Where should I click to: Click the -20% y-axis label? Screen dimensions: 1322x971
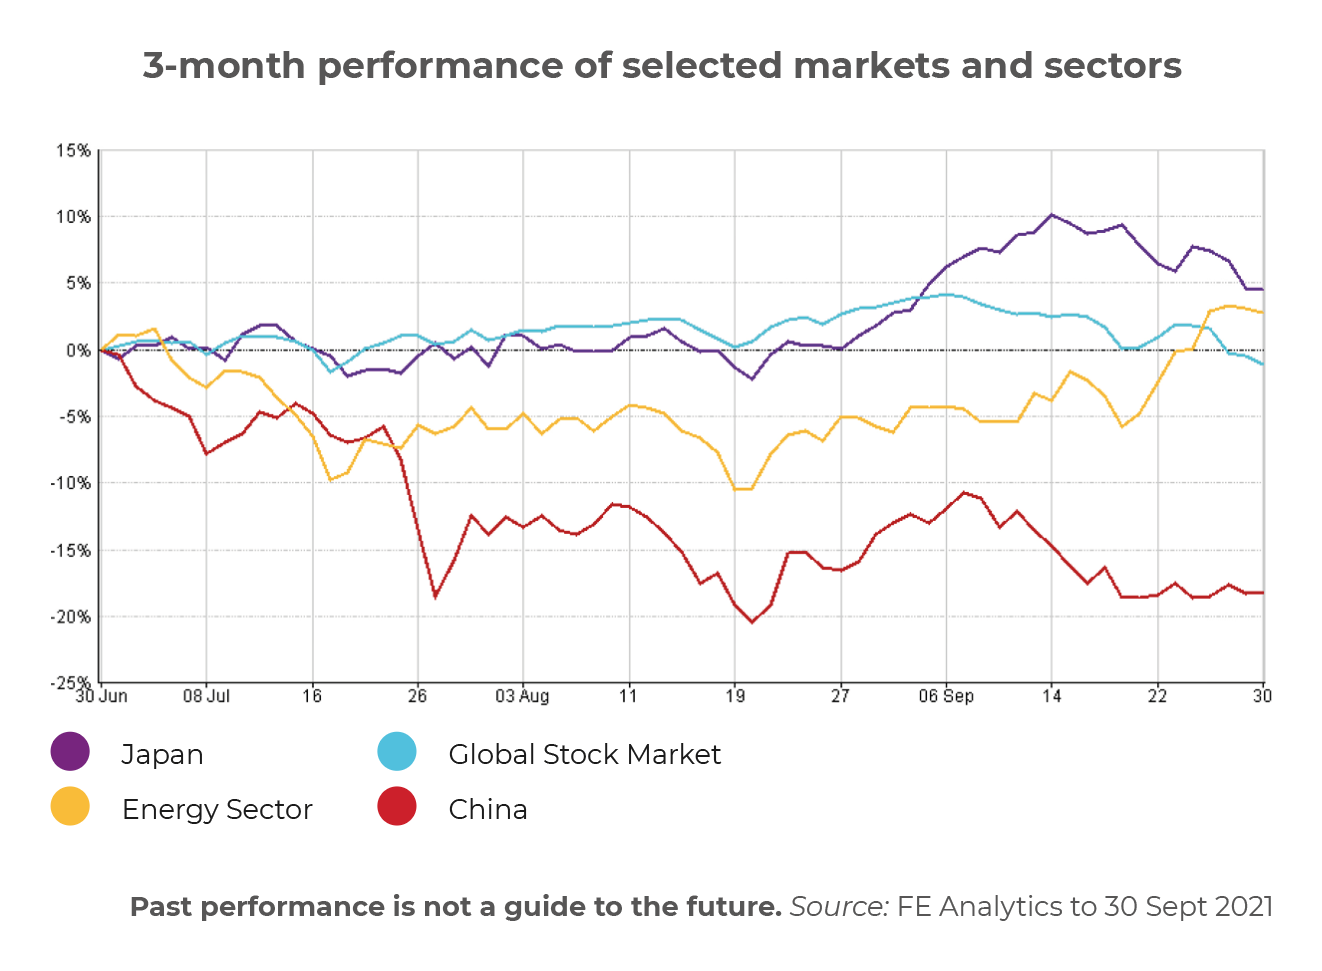[x=70, y=617]
